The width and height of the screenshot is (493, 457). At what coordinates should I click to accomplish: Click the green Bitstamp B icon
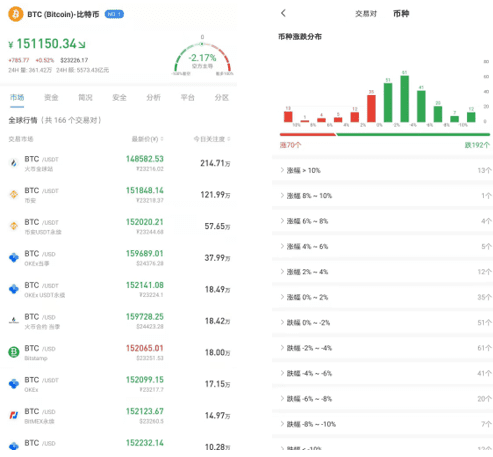14,352
